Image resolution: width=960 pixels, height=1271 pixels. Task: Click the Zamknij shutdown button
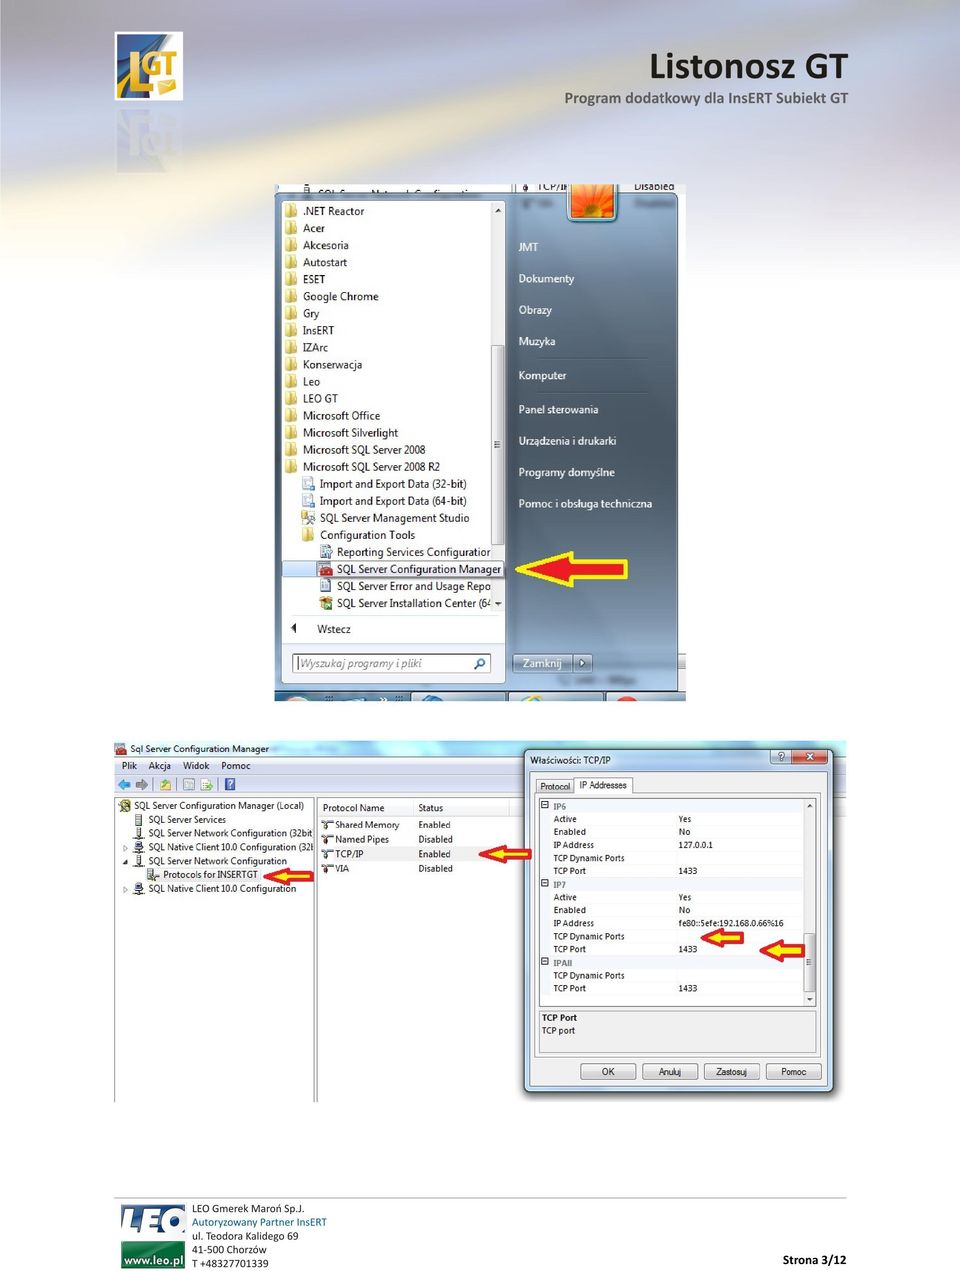pos(543,663)
